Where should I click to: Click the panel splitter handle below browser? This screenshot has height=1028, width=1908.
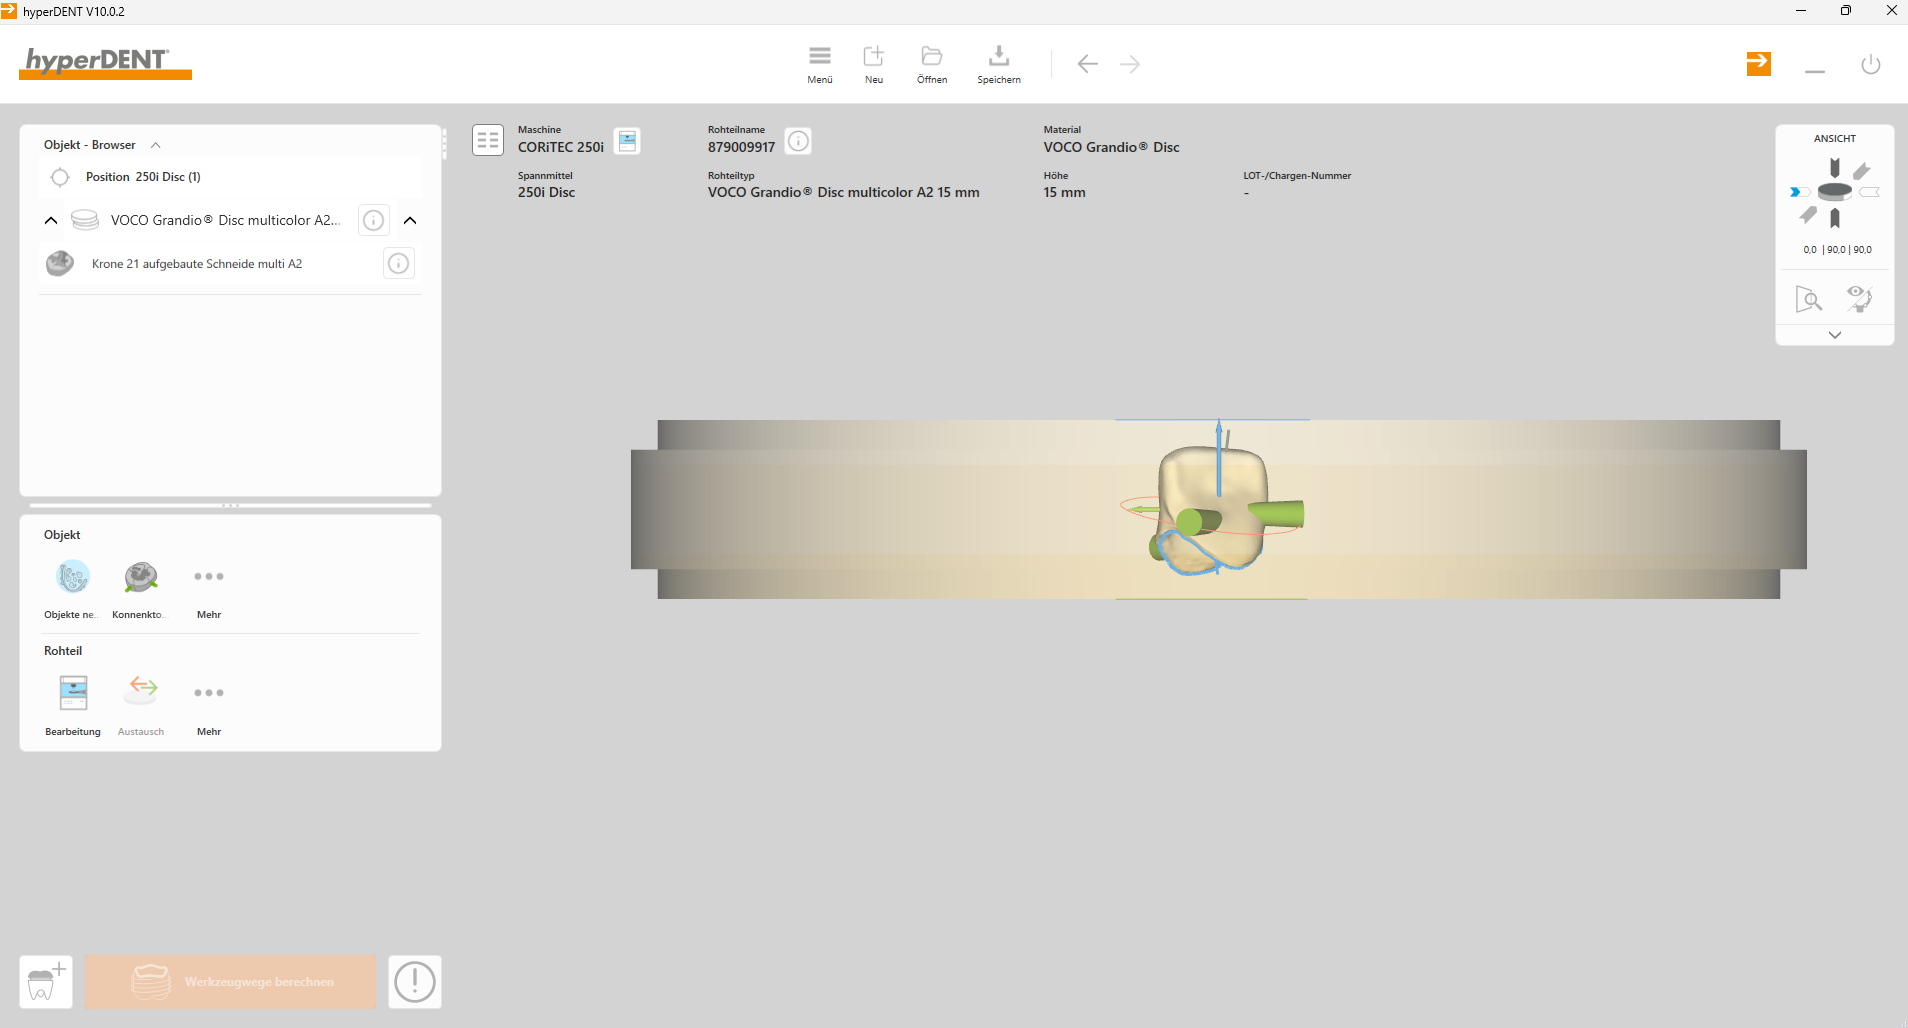click(230, 506)
